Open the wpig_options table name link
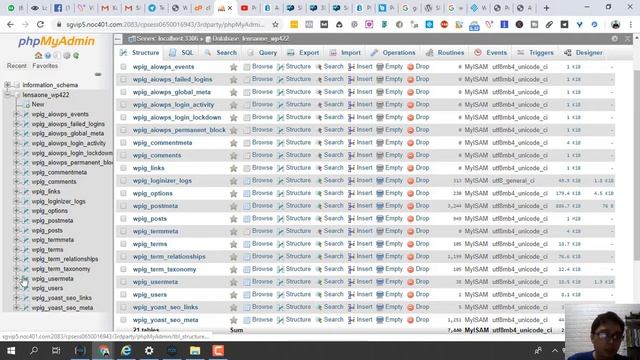 click(153, 193)
